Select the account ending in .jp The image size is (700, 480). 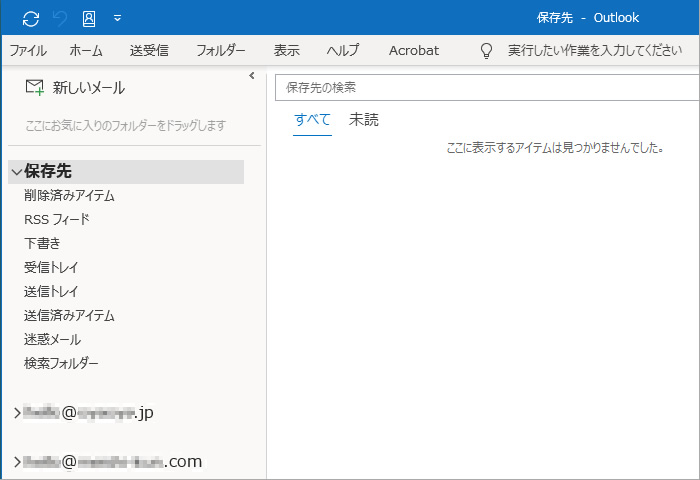pos(88,413)
